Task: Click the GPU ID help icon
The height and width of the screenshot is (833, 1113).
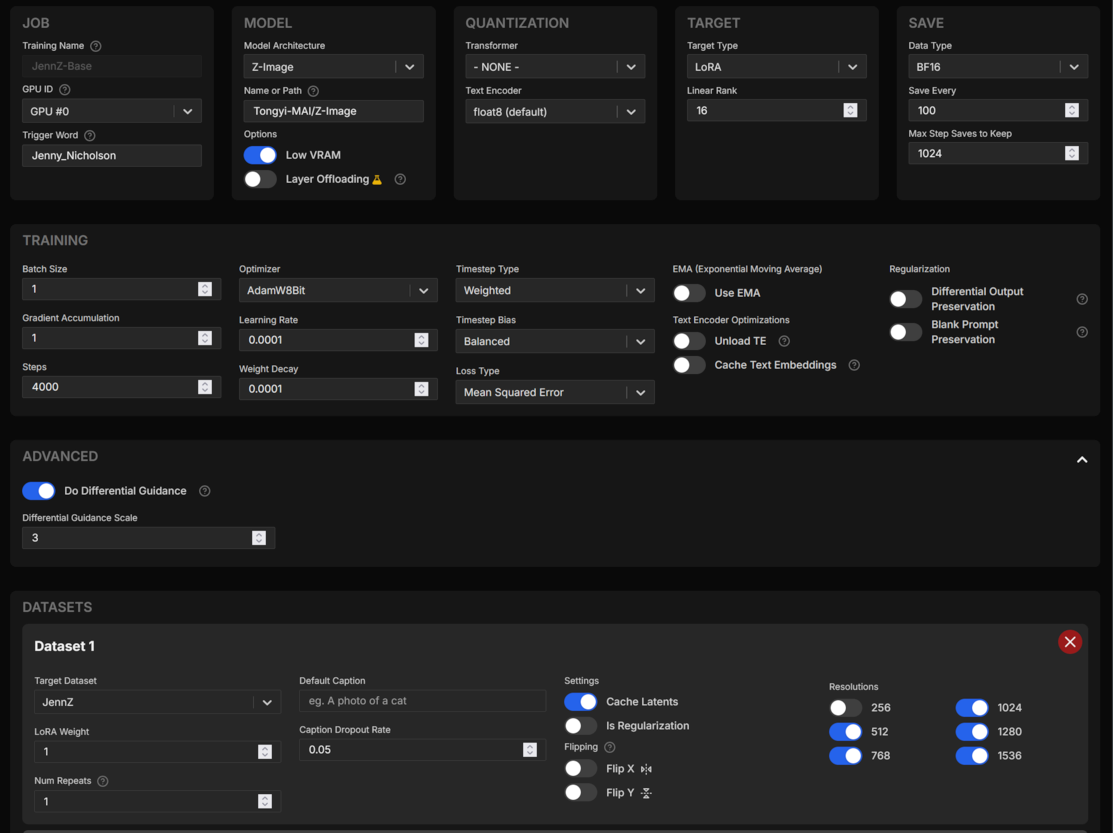Action: pos(65,90)
